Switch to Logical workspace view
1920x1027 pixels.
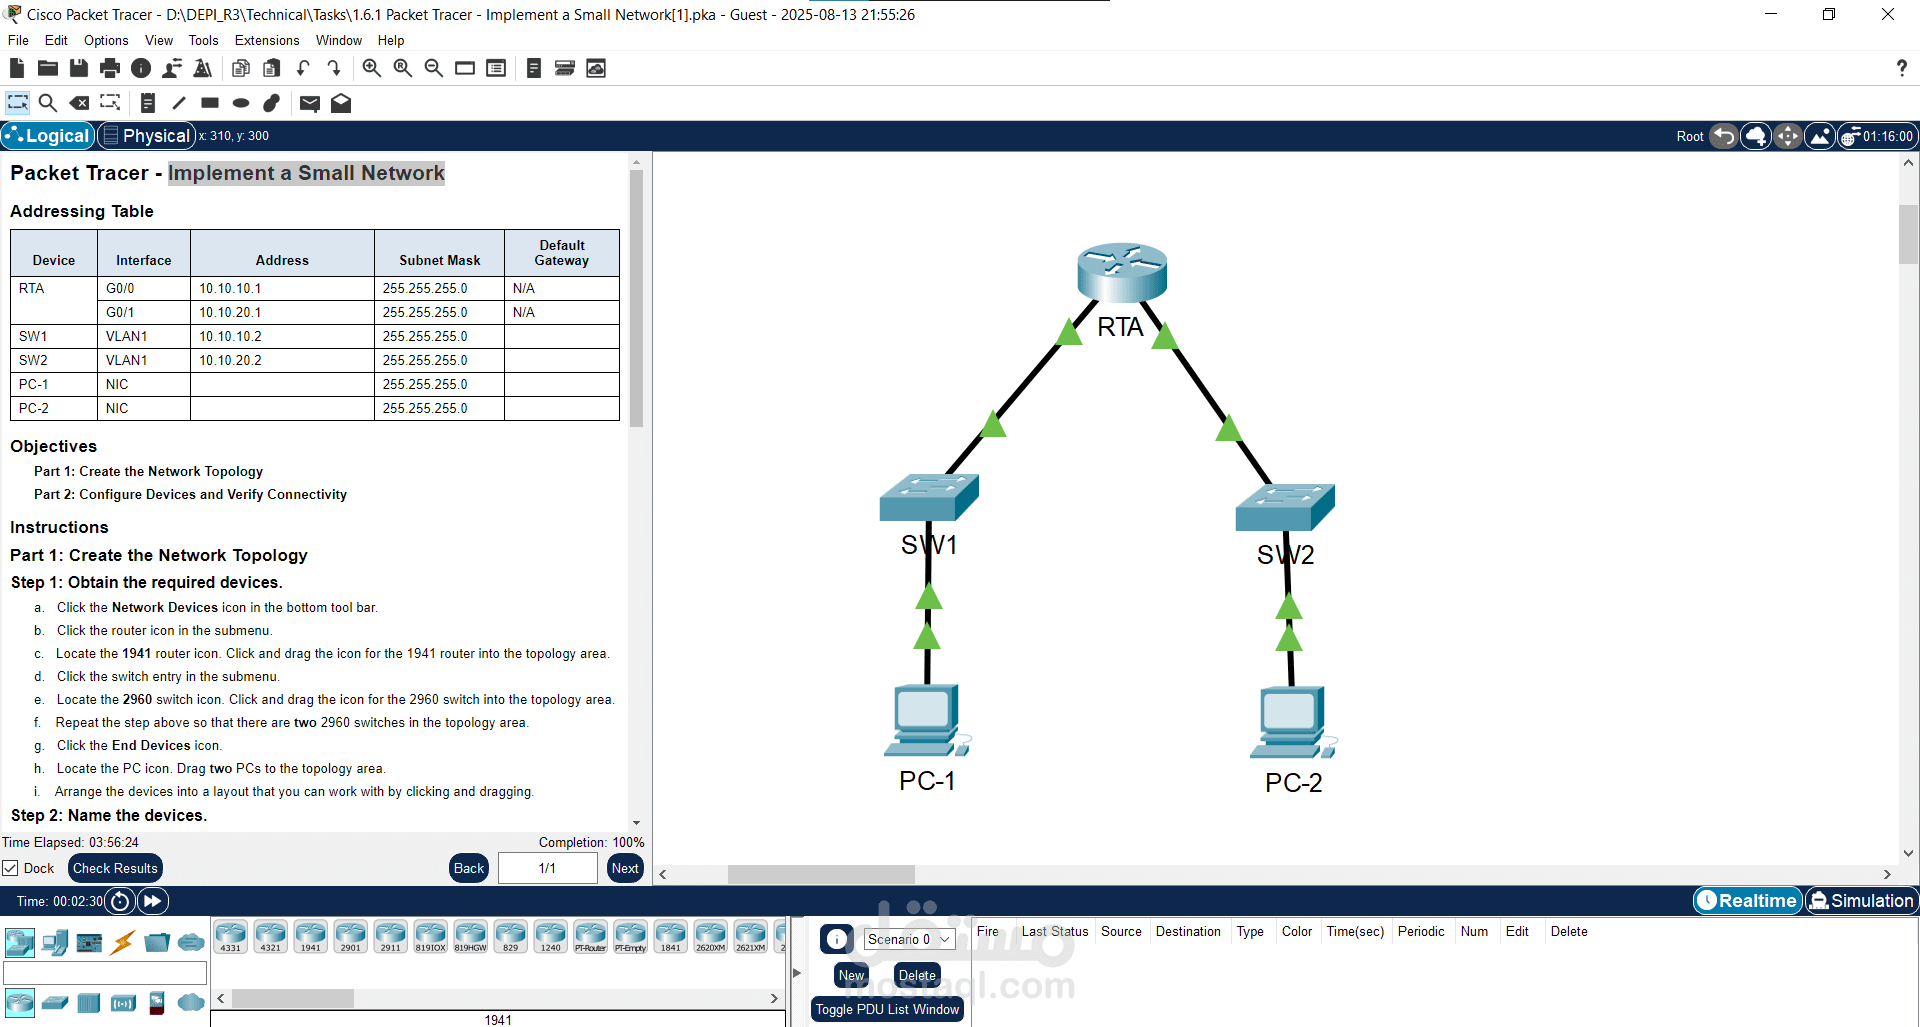click(48, 136)
